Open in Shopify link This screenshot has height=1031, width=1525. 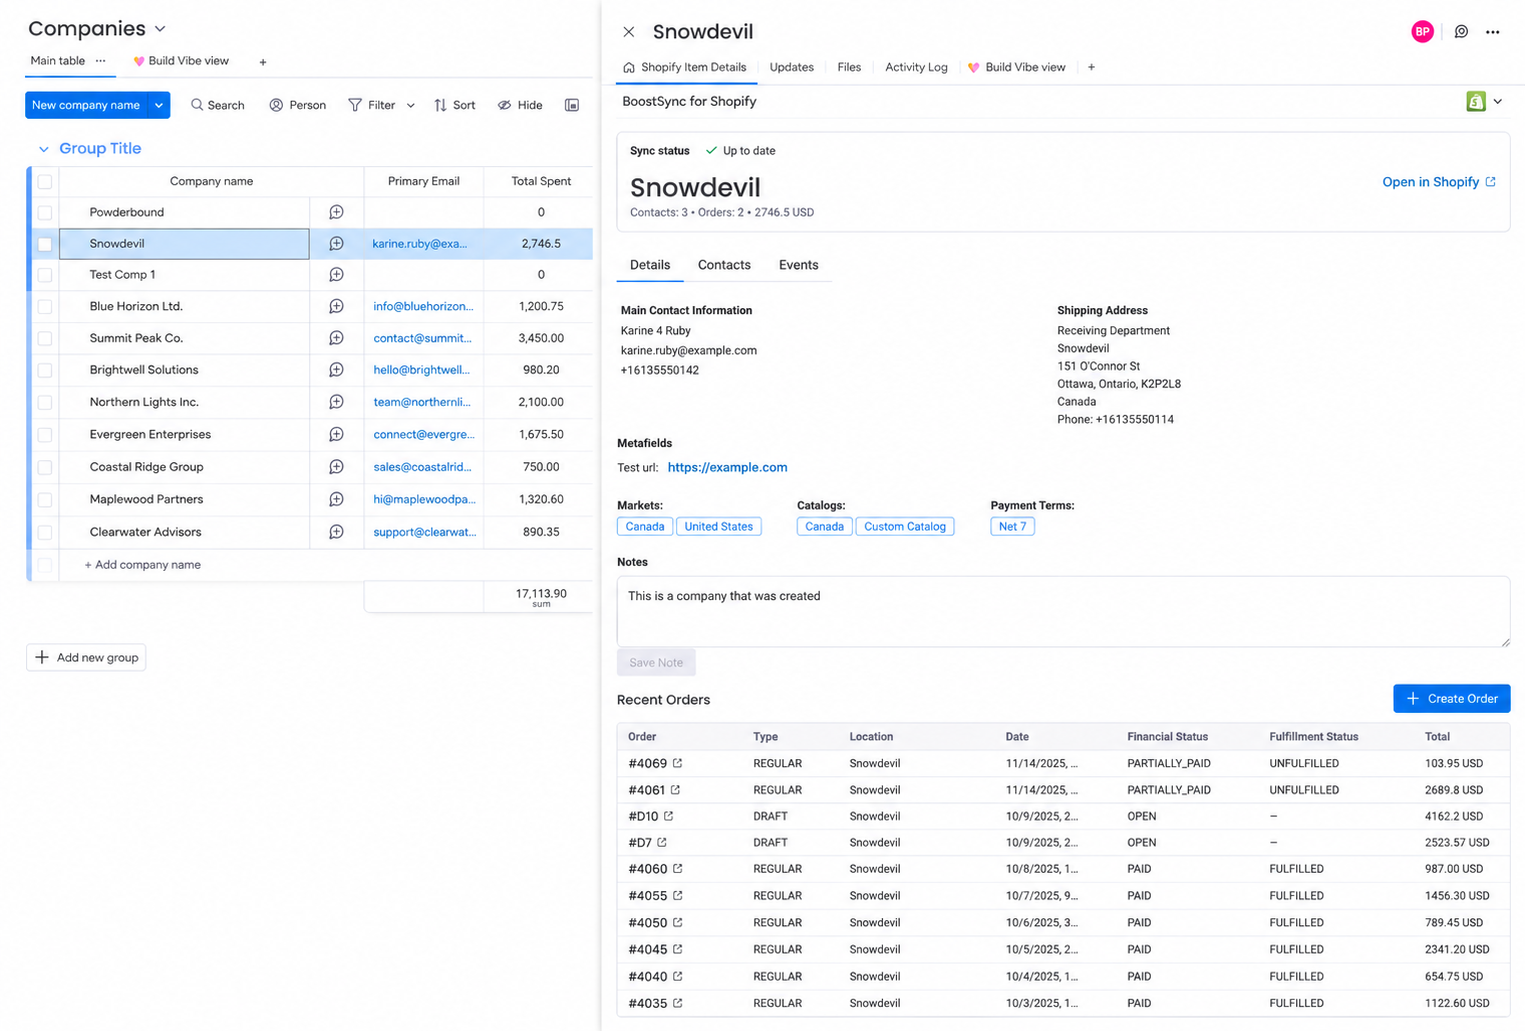coord(1438,182)
